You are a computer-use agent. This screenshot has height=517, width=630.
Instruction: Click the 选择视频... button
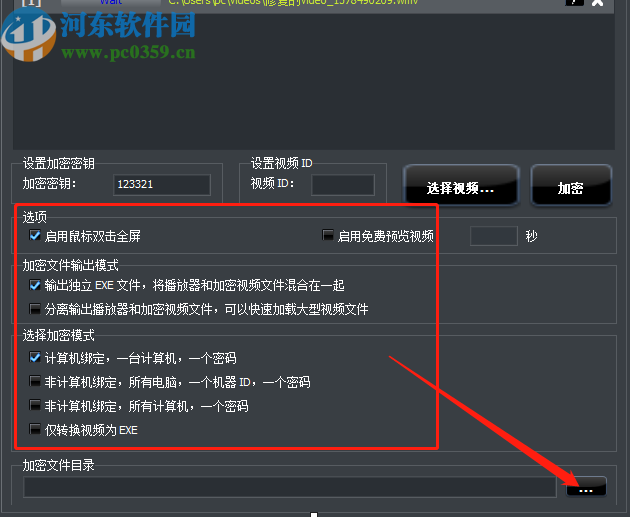[461, 185]
